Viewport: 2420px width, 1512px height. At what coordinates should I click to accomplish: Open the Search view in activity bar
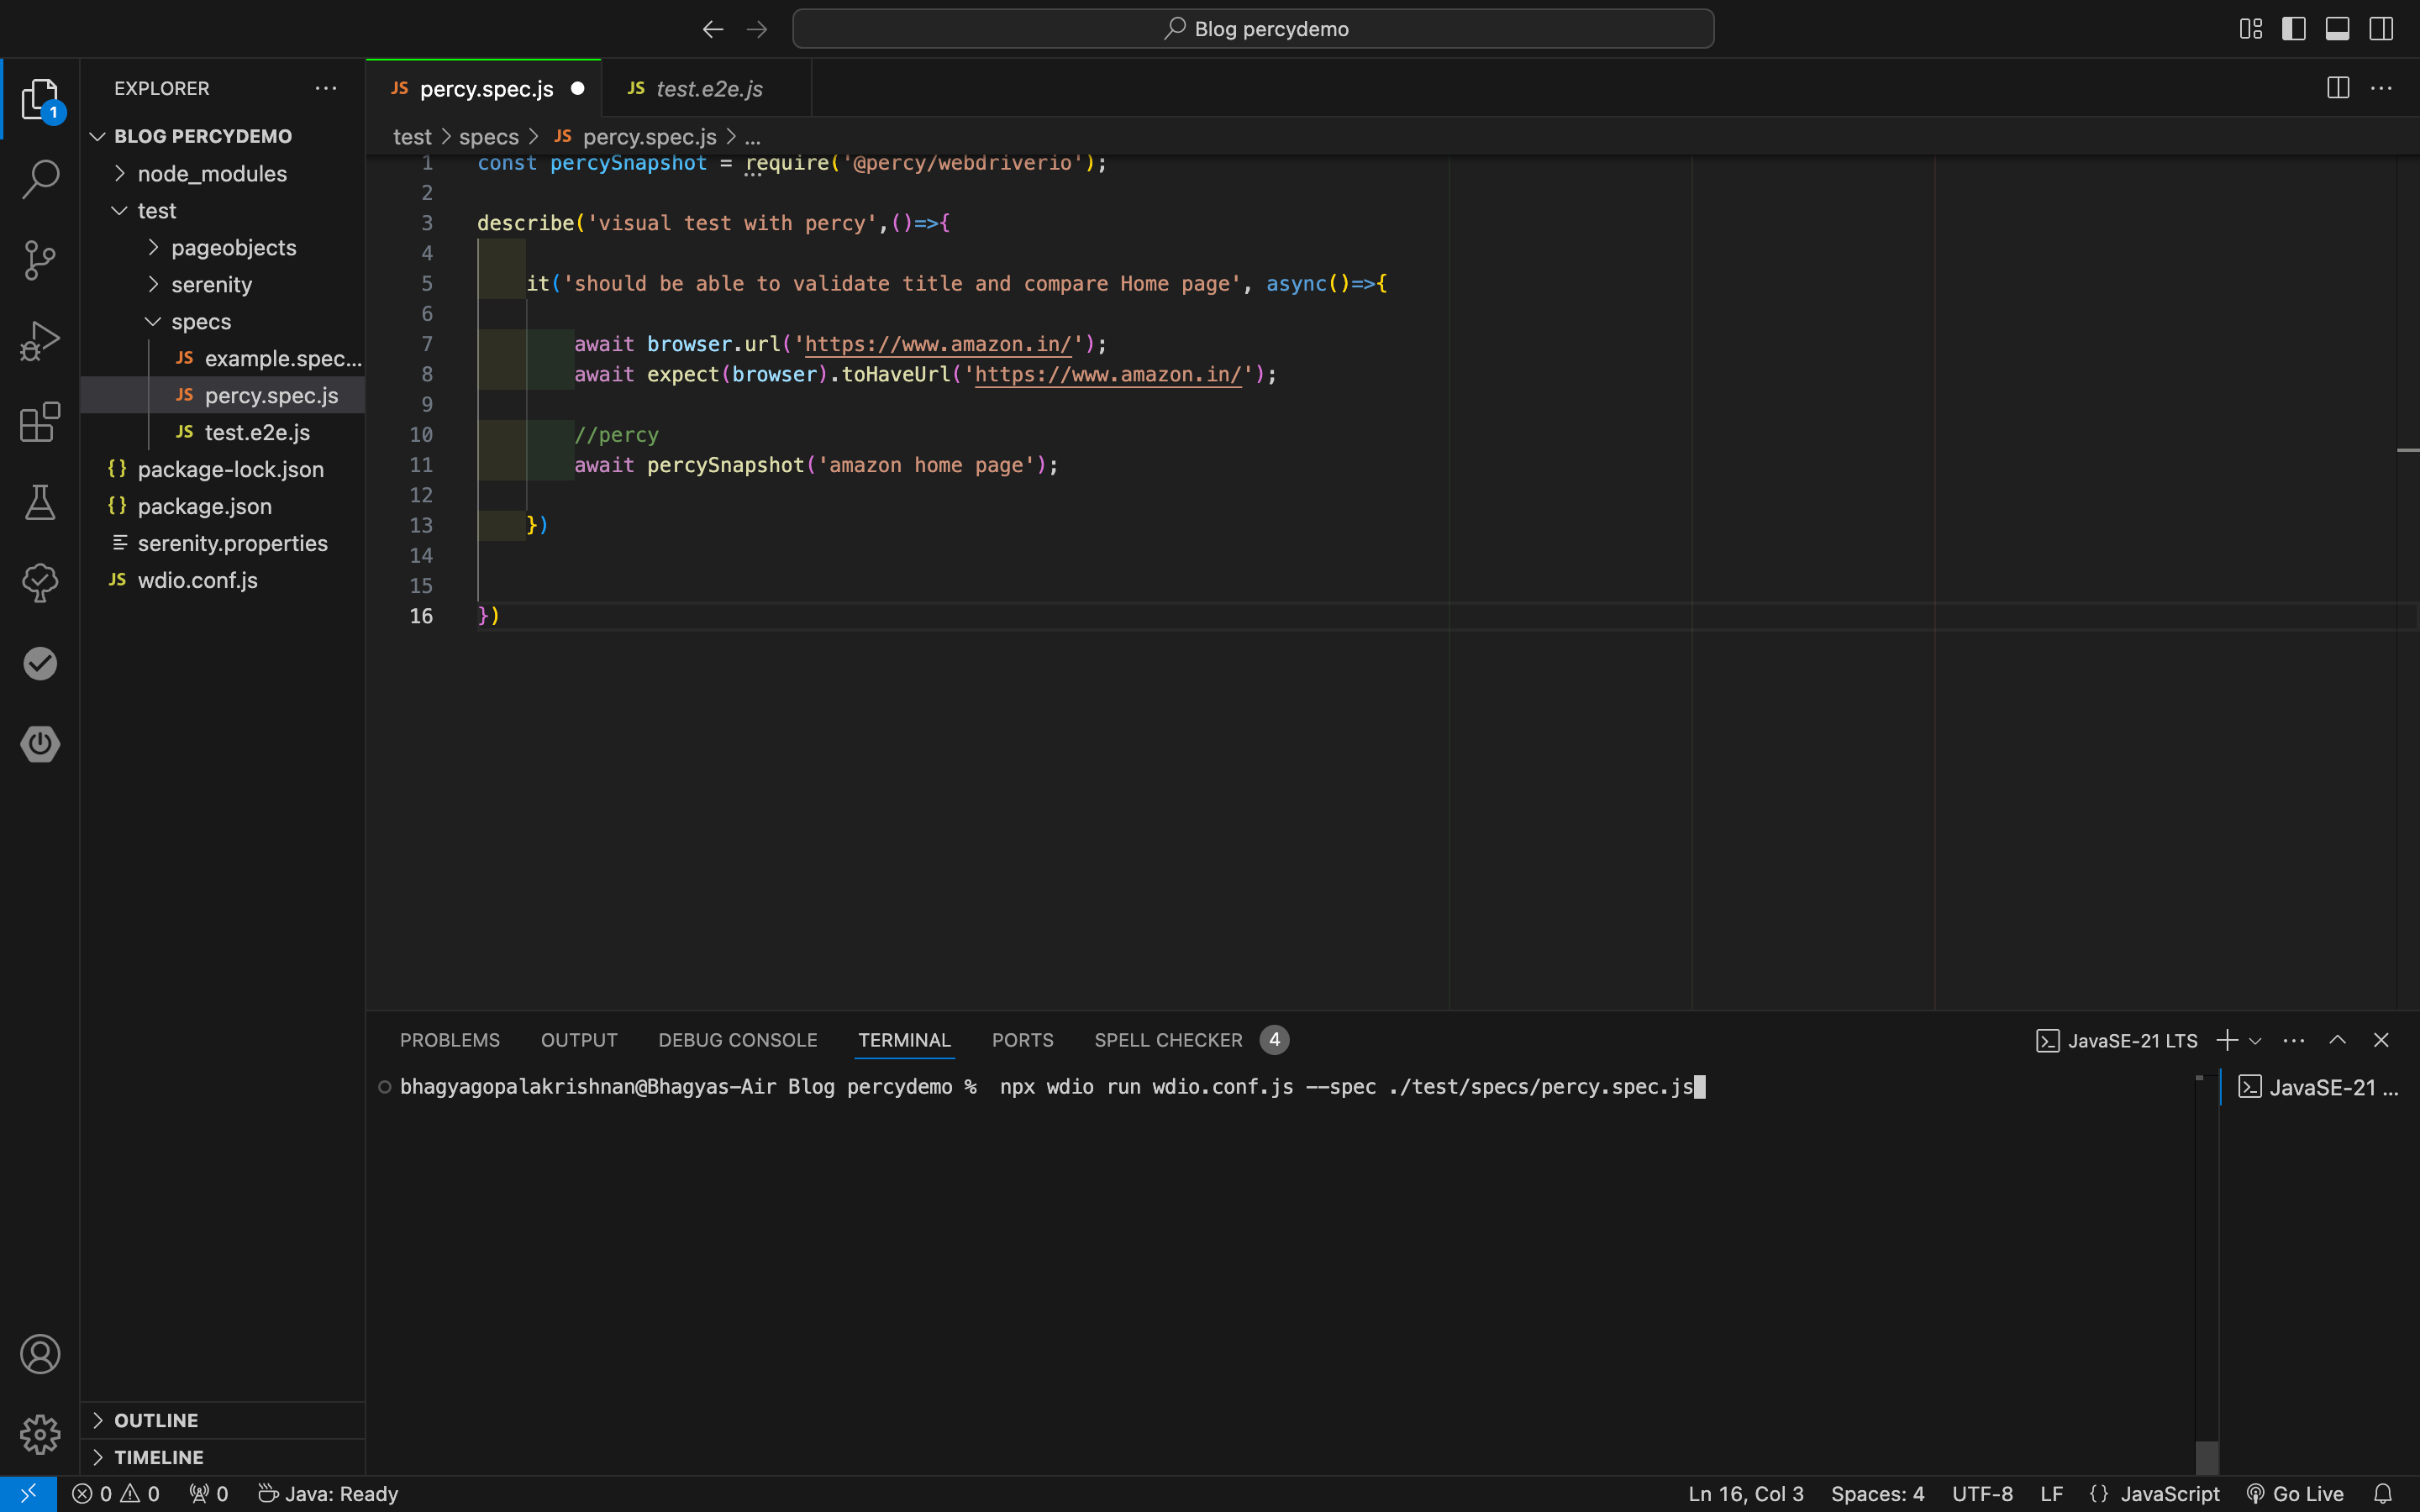(40, 180)
